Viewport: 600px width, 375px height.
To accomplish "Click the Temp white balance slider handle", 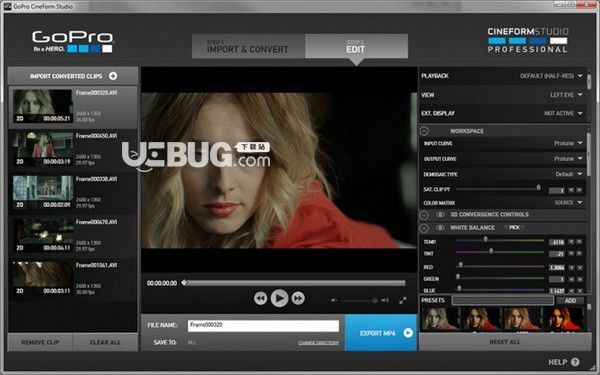I will [485, 239].
